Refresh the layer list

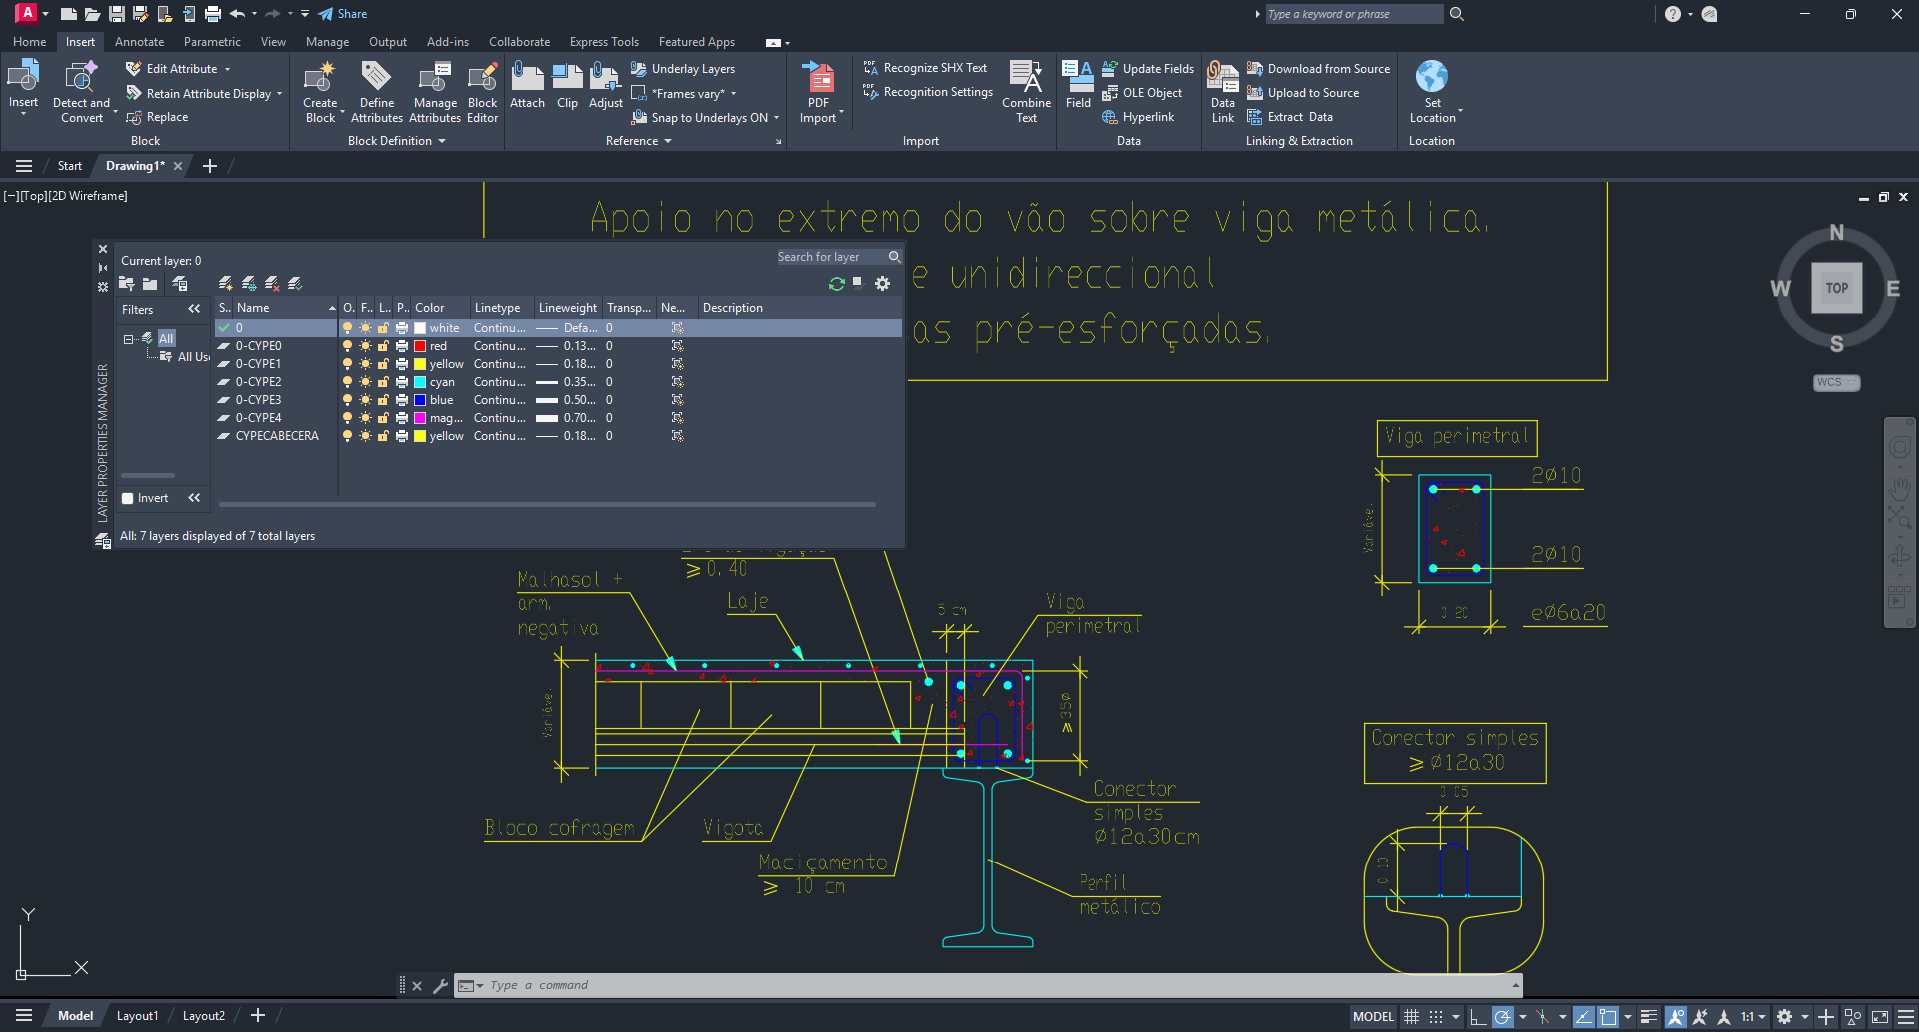click(836, 284)
